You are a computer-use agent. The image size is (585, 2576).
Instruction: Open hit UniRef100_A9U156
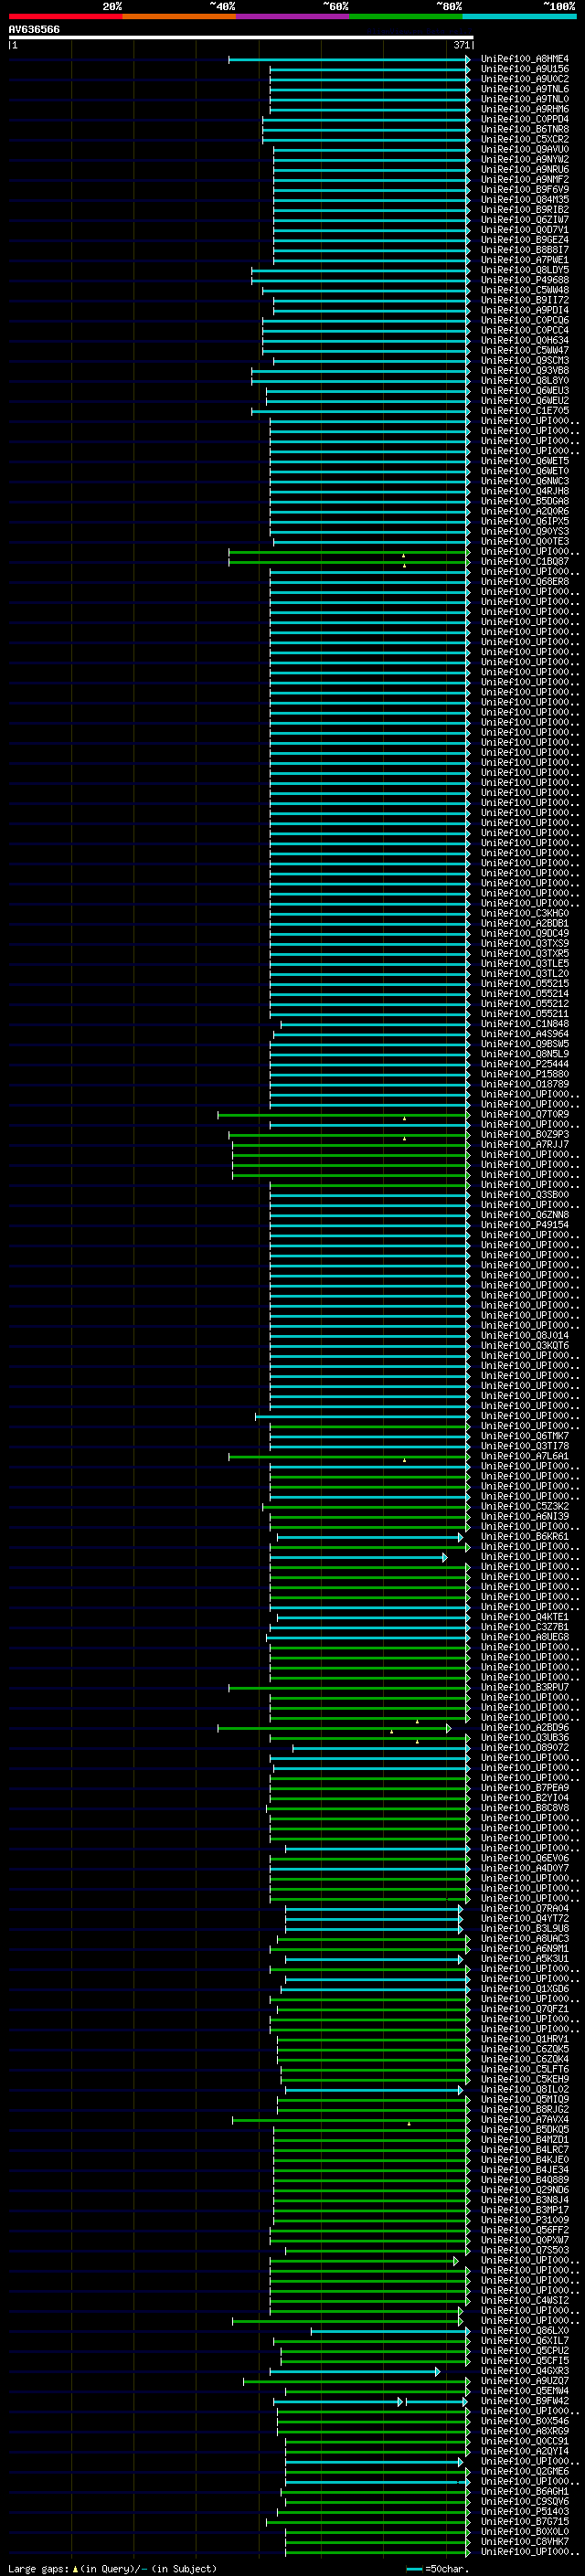pyautogui.click(x=525, y=69)
